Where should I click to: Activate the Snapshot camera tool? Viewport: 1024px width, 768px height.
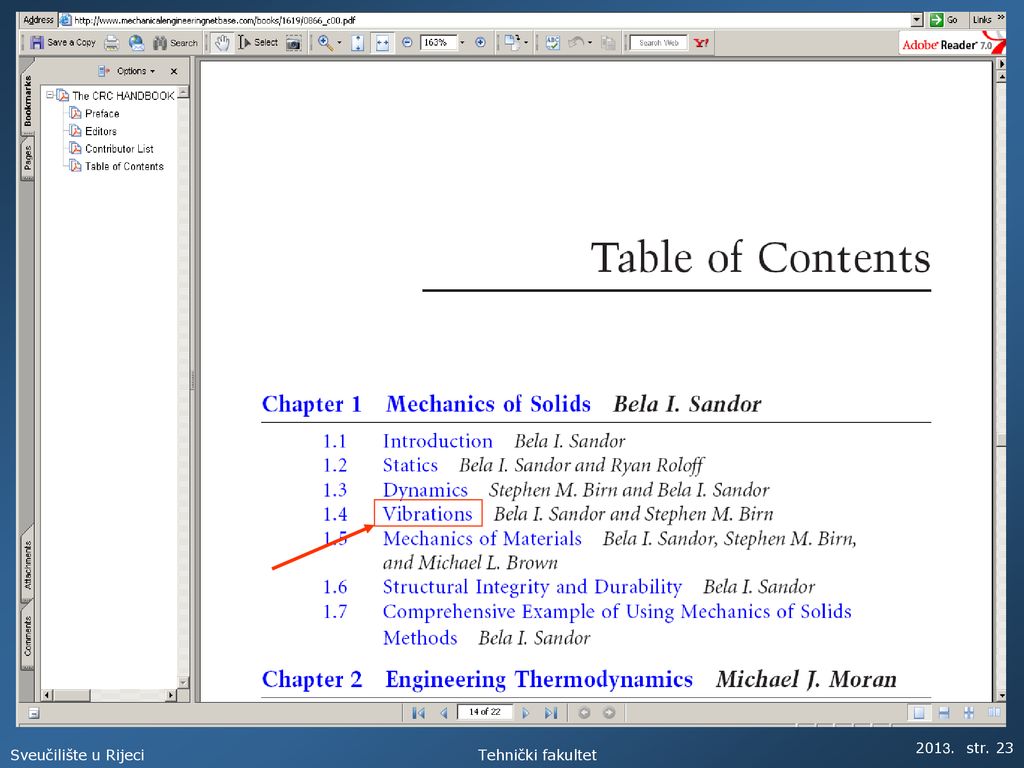pos(294,43)
